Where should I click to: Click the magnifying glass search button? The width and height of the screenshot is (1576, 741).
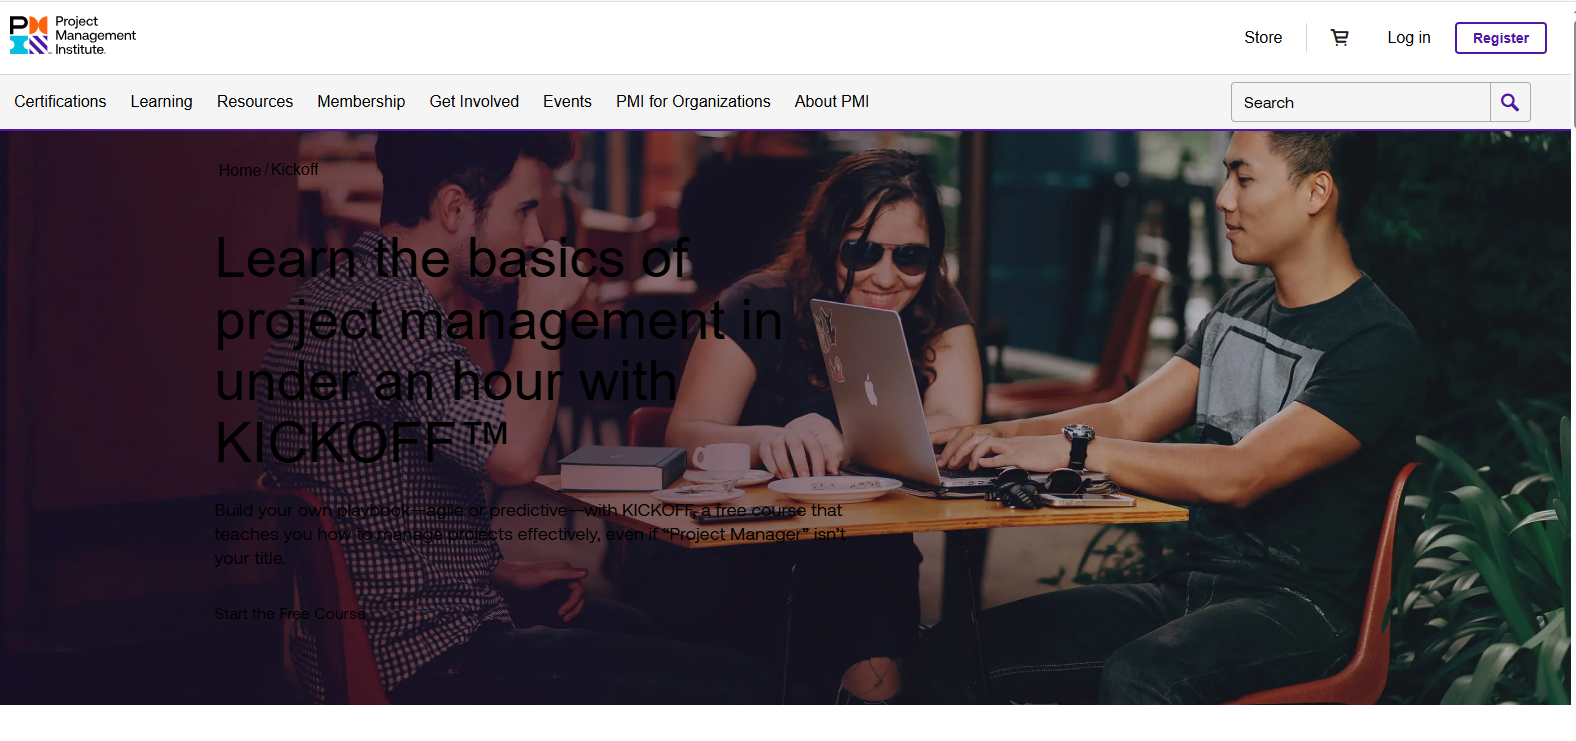point(1509,102)
